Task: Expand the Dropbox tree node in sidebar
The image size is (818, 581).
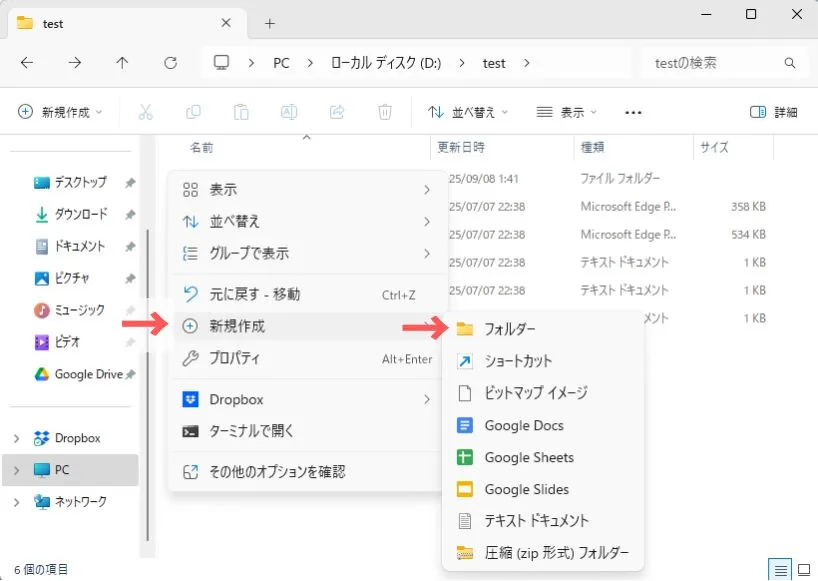Action: tap(16, 438)
